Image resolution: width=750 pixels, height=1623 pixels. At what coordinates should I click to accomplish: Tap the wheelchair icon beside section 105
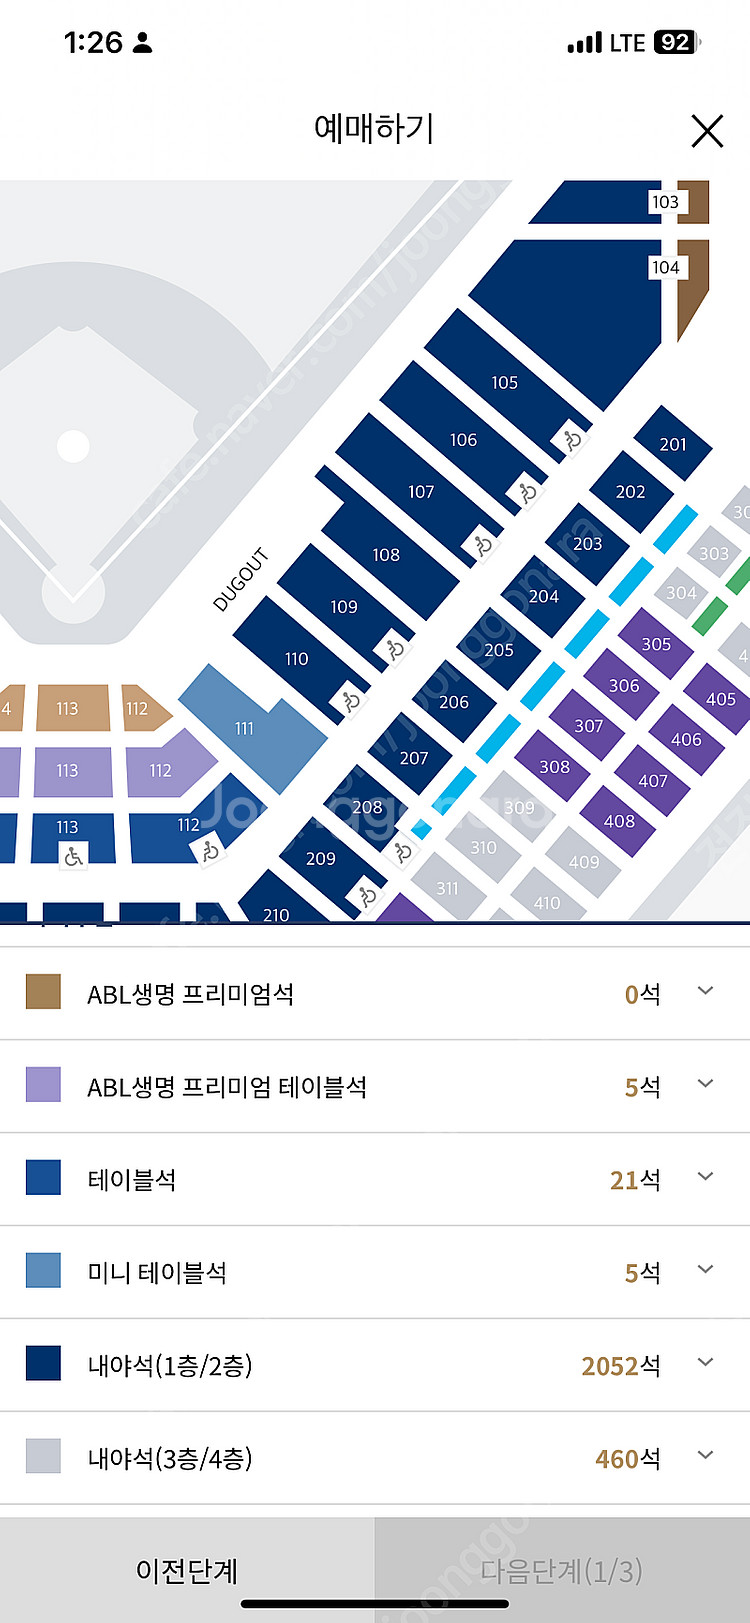tap(572, 439)
